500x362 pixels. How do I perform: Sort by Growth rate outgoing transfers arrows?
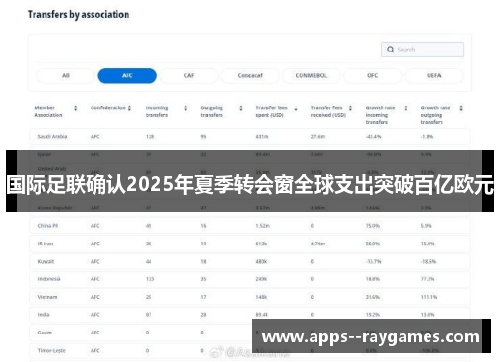tap(461, 108)
